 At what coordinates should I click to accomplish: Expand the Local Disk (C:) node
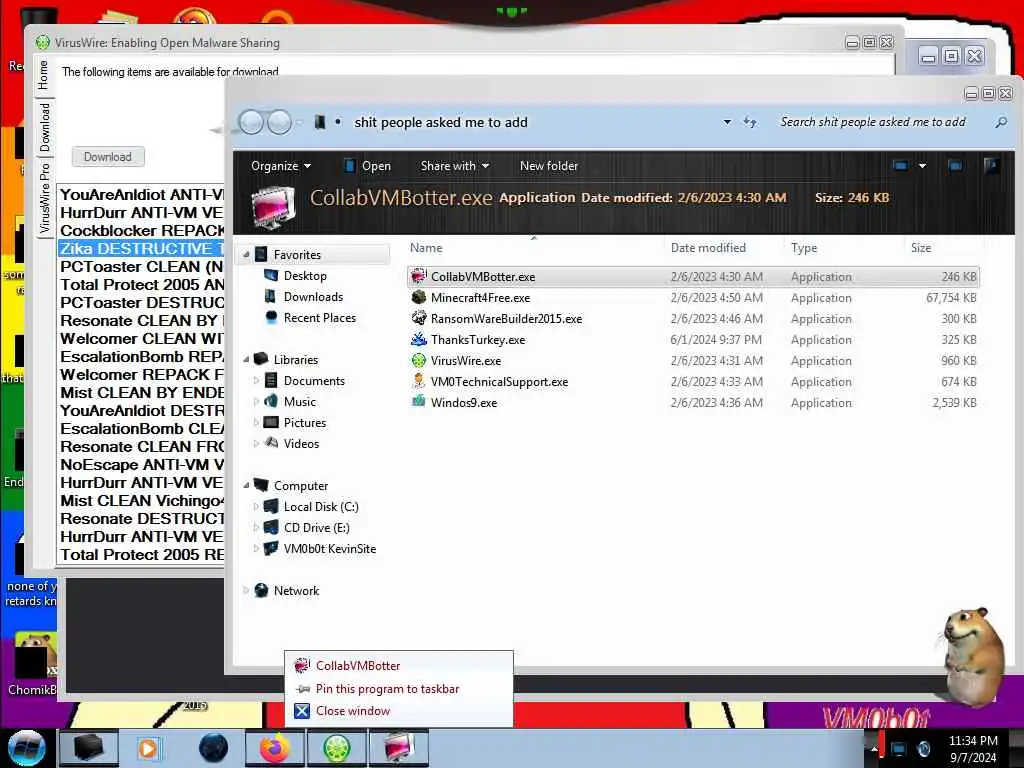[x=256, y=506]
